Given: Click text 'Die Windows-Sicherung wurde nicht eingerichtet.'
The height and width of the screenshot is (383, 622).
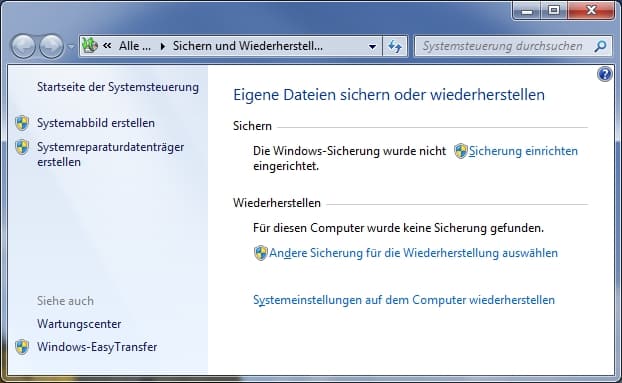Looking at the screenshot, I should [349, 158].
